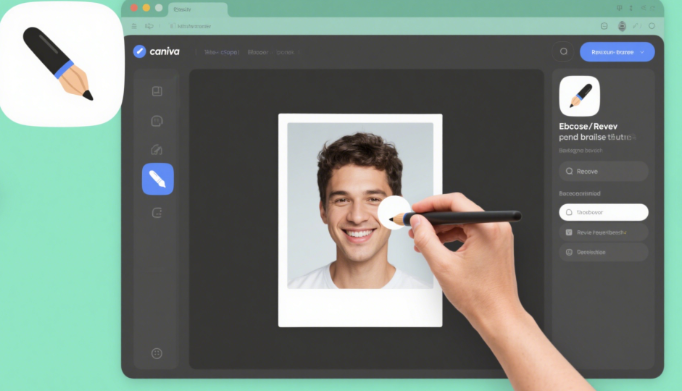Click the square icon beside Revie heuerbech
The height and width of the screenshot is (391, 682).
pyautogui.click(x=569, y=232)
